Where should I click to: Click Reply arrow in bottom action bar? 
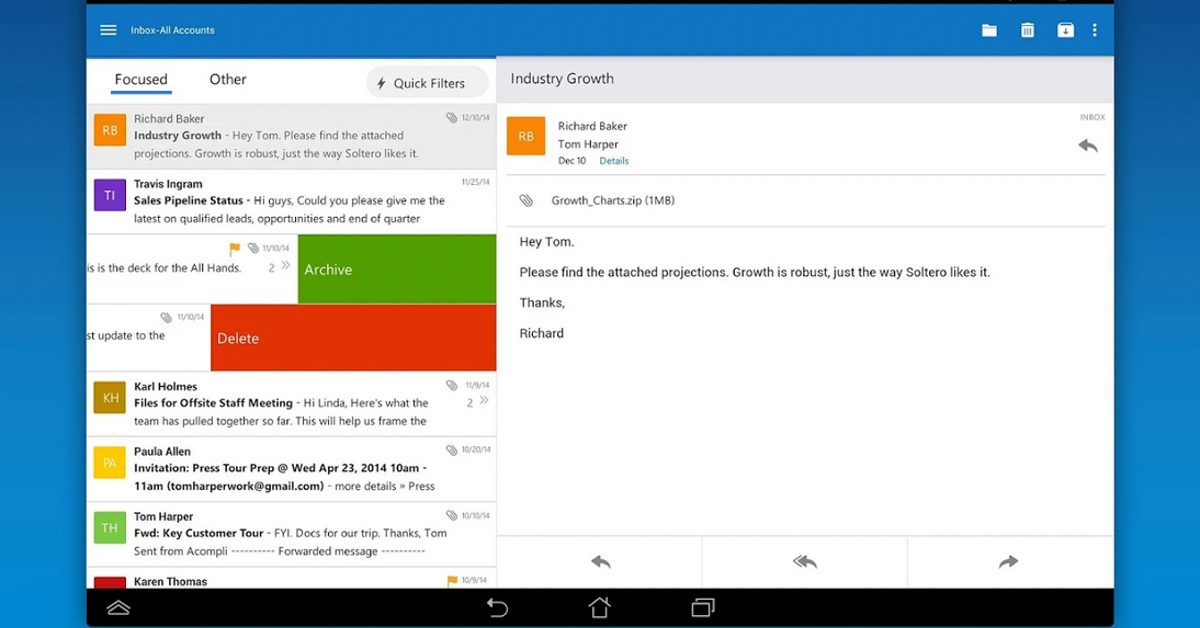coord(600,562)
